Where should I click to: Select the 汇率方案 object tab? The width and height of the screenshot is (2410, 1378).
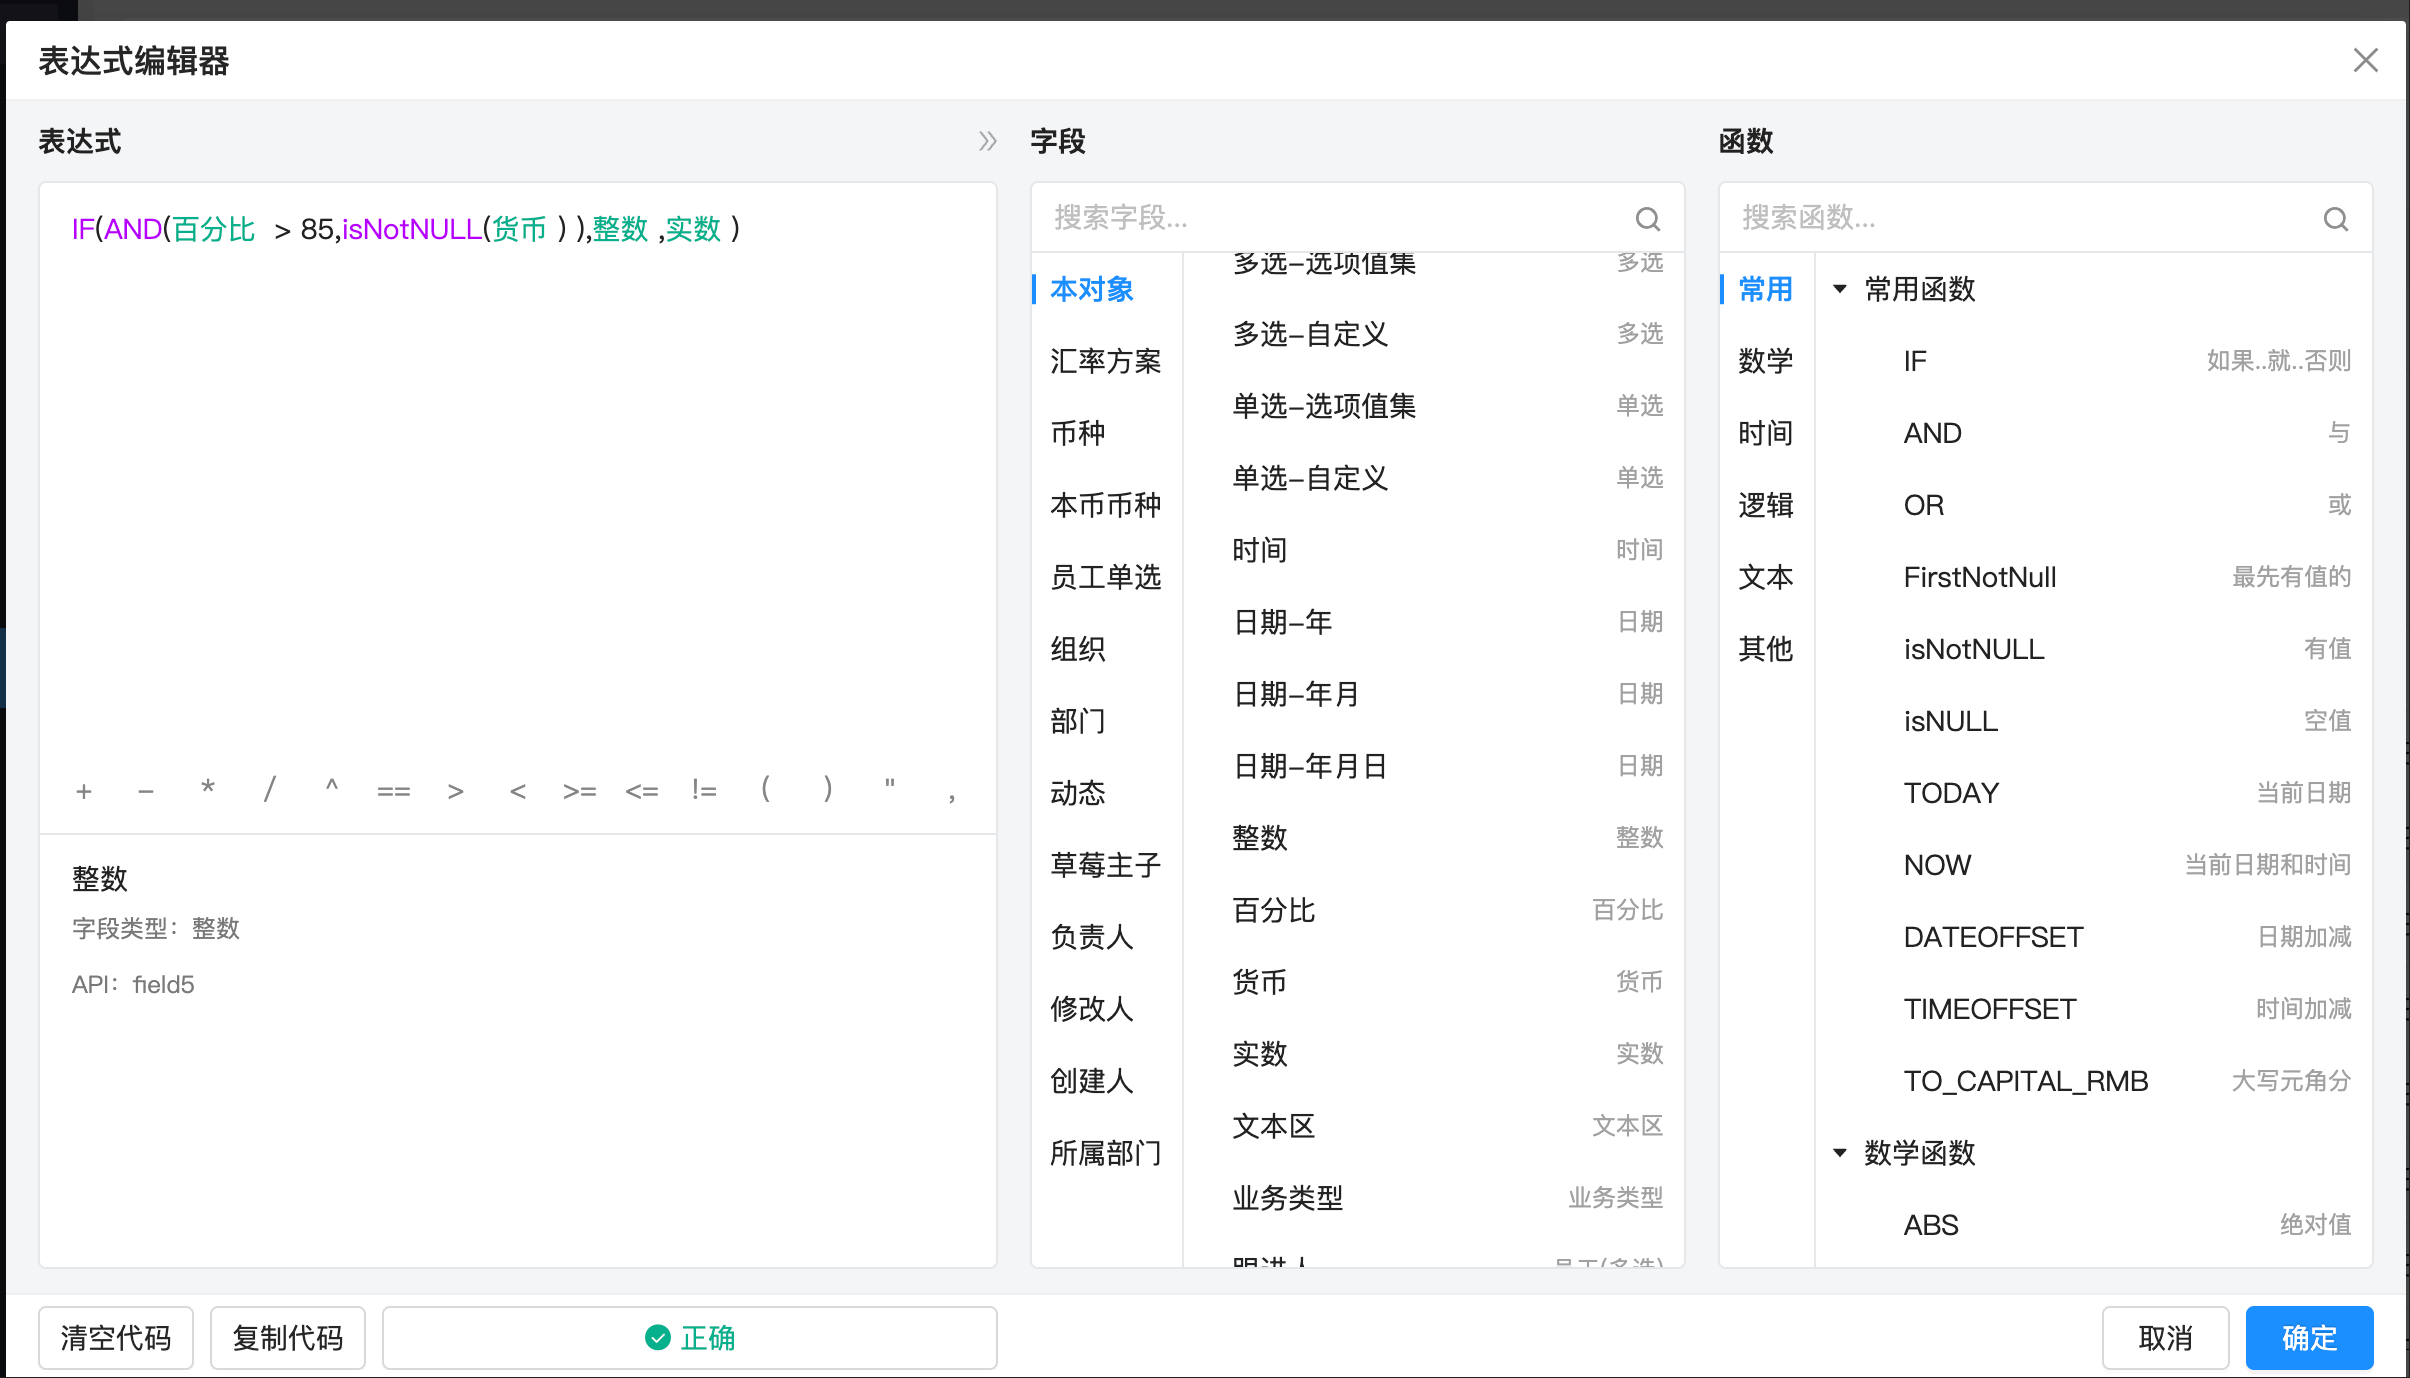(x=1105, y=361)
